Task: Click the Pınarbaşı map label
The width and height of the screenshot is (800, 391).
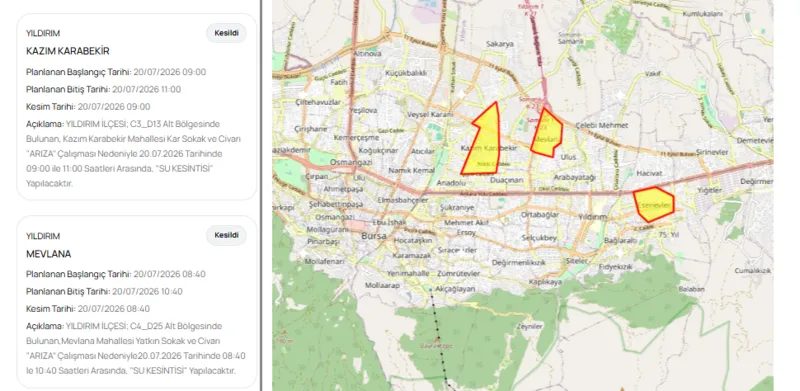Action: tap(323, 241)
